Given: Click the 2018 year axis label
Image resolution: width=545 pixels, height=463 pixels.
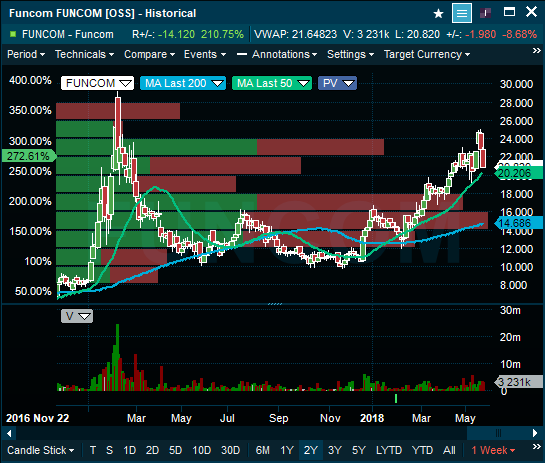Looking at the screenshot, I should pyautogui.click(x=372, y=418).
